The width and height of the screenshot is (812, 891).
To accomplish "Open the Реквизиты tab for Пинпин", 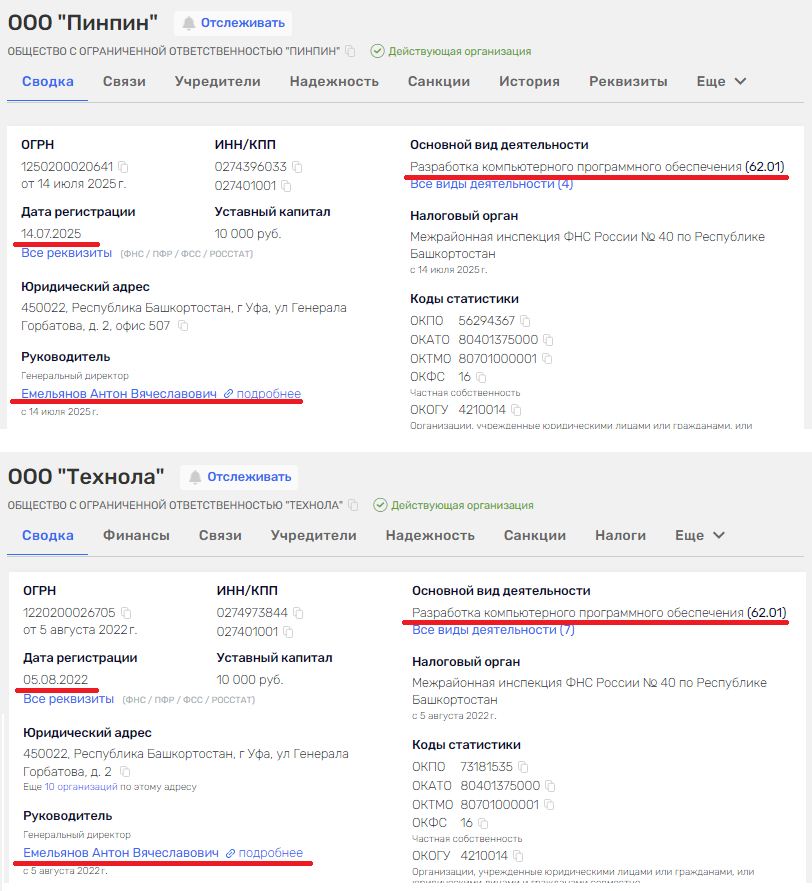I will tap(627, 82).
